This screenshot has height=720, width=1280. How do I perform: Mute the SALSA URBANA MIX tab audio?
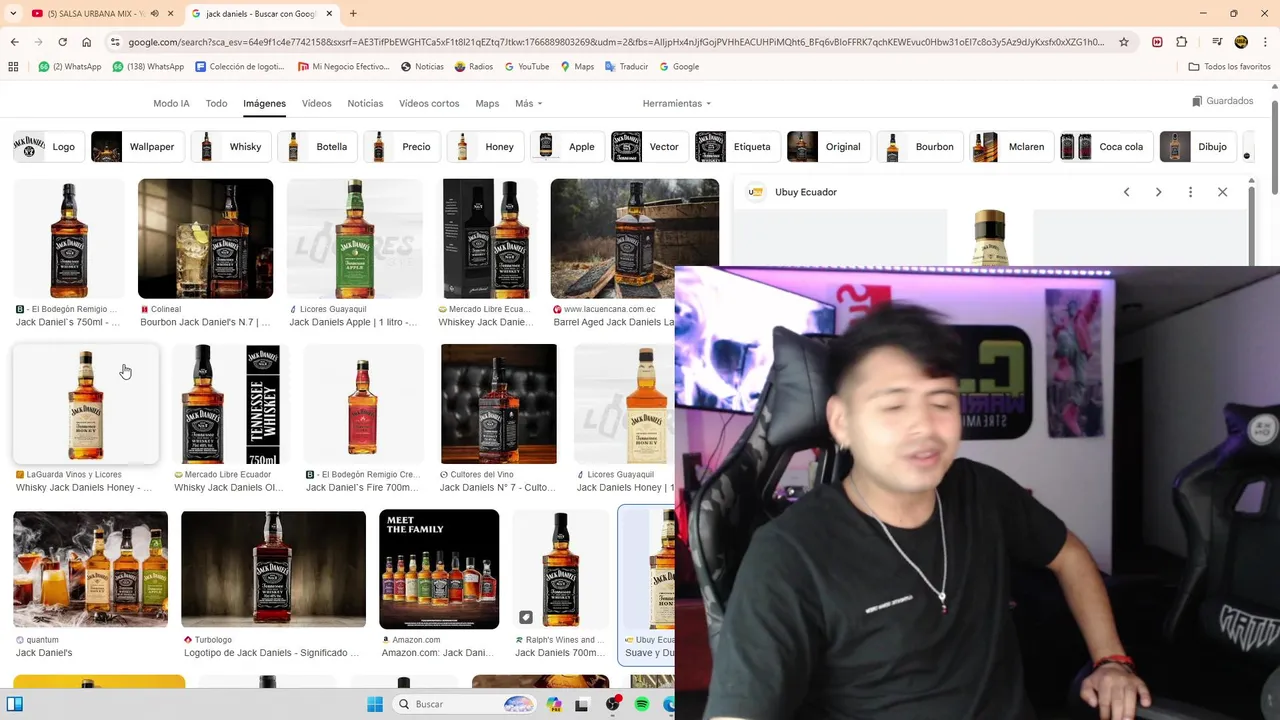coord(154,14)
